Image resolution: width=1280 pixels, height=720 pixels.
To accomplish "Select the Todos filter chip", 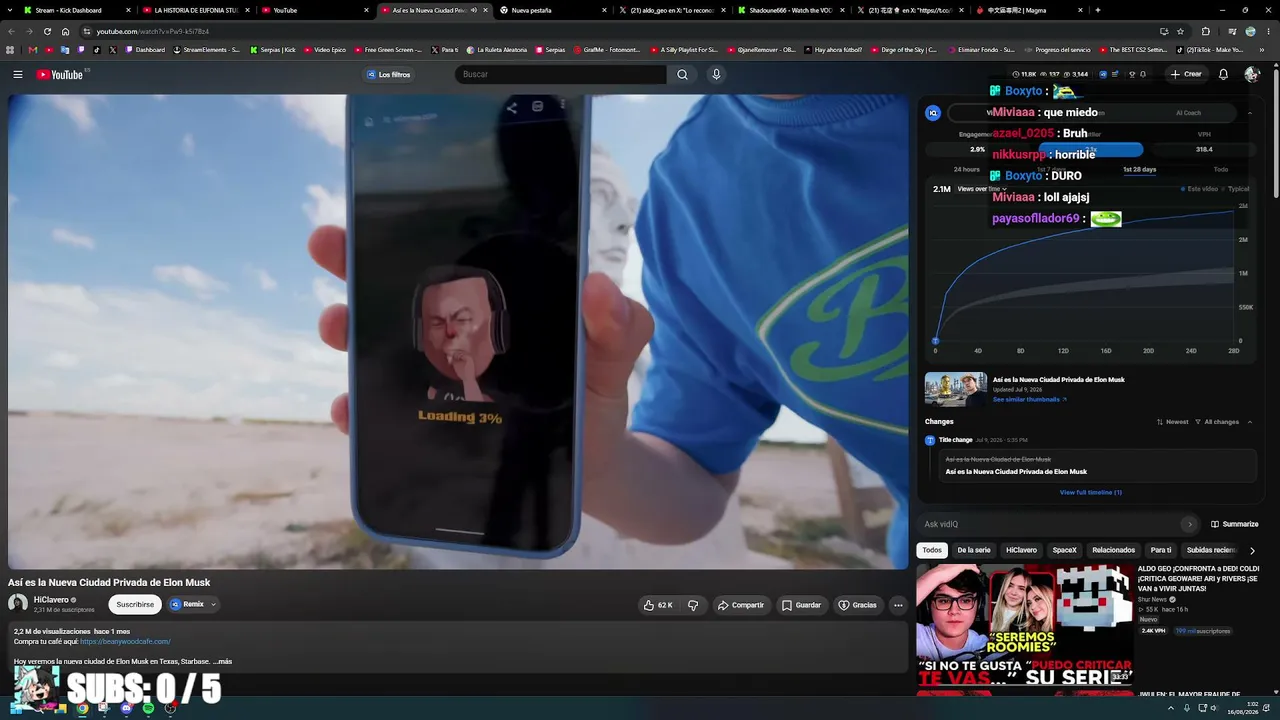I will 932,550.
